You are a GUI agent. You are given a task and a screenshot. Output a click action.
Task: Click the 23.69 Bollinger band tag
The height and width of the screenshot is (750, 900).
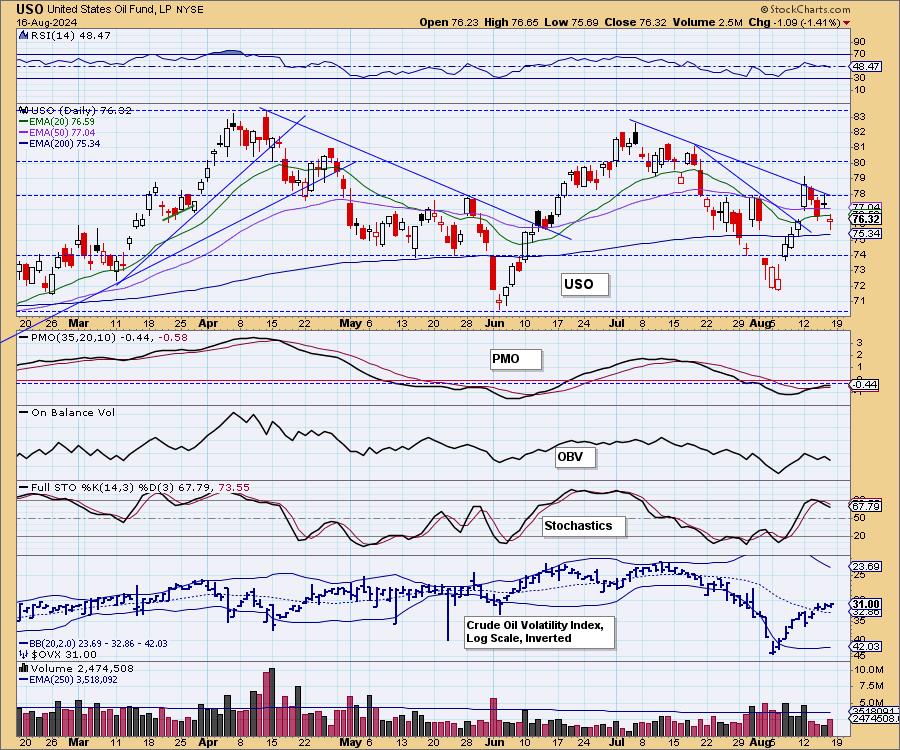point(866,567)
